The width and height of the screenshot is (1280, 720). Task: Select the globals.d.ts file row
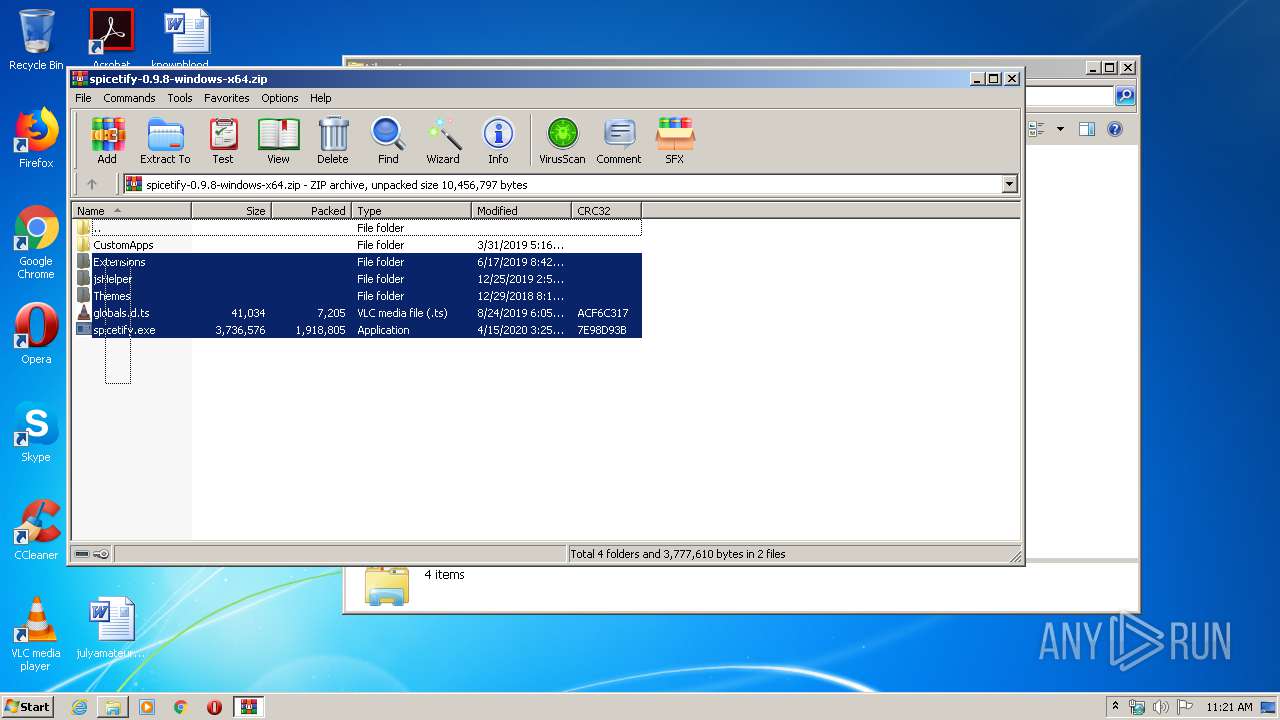[358, 313]
